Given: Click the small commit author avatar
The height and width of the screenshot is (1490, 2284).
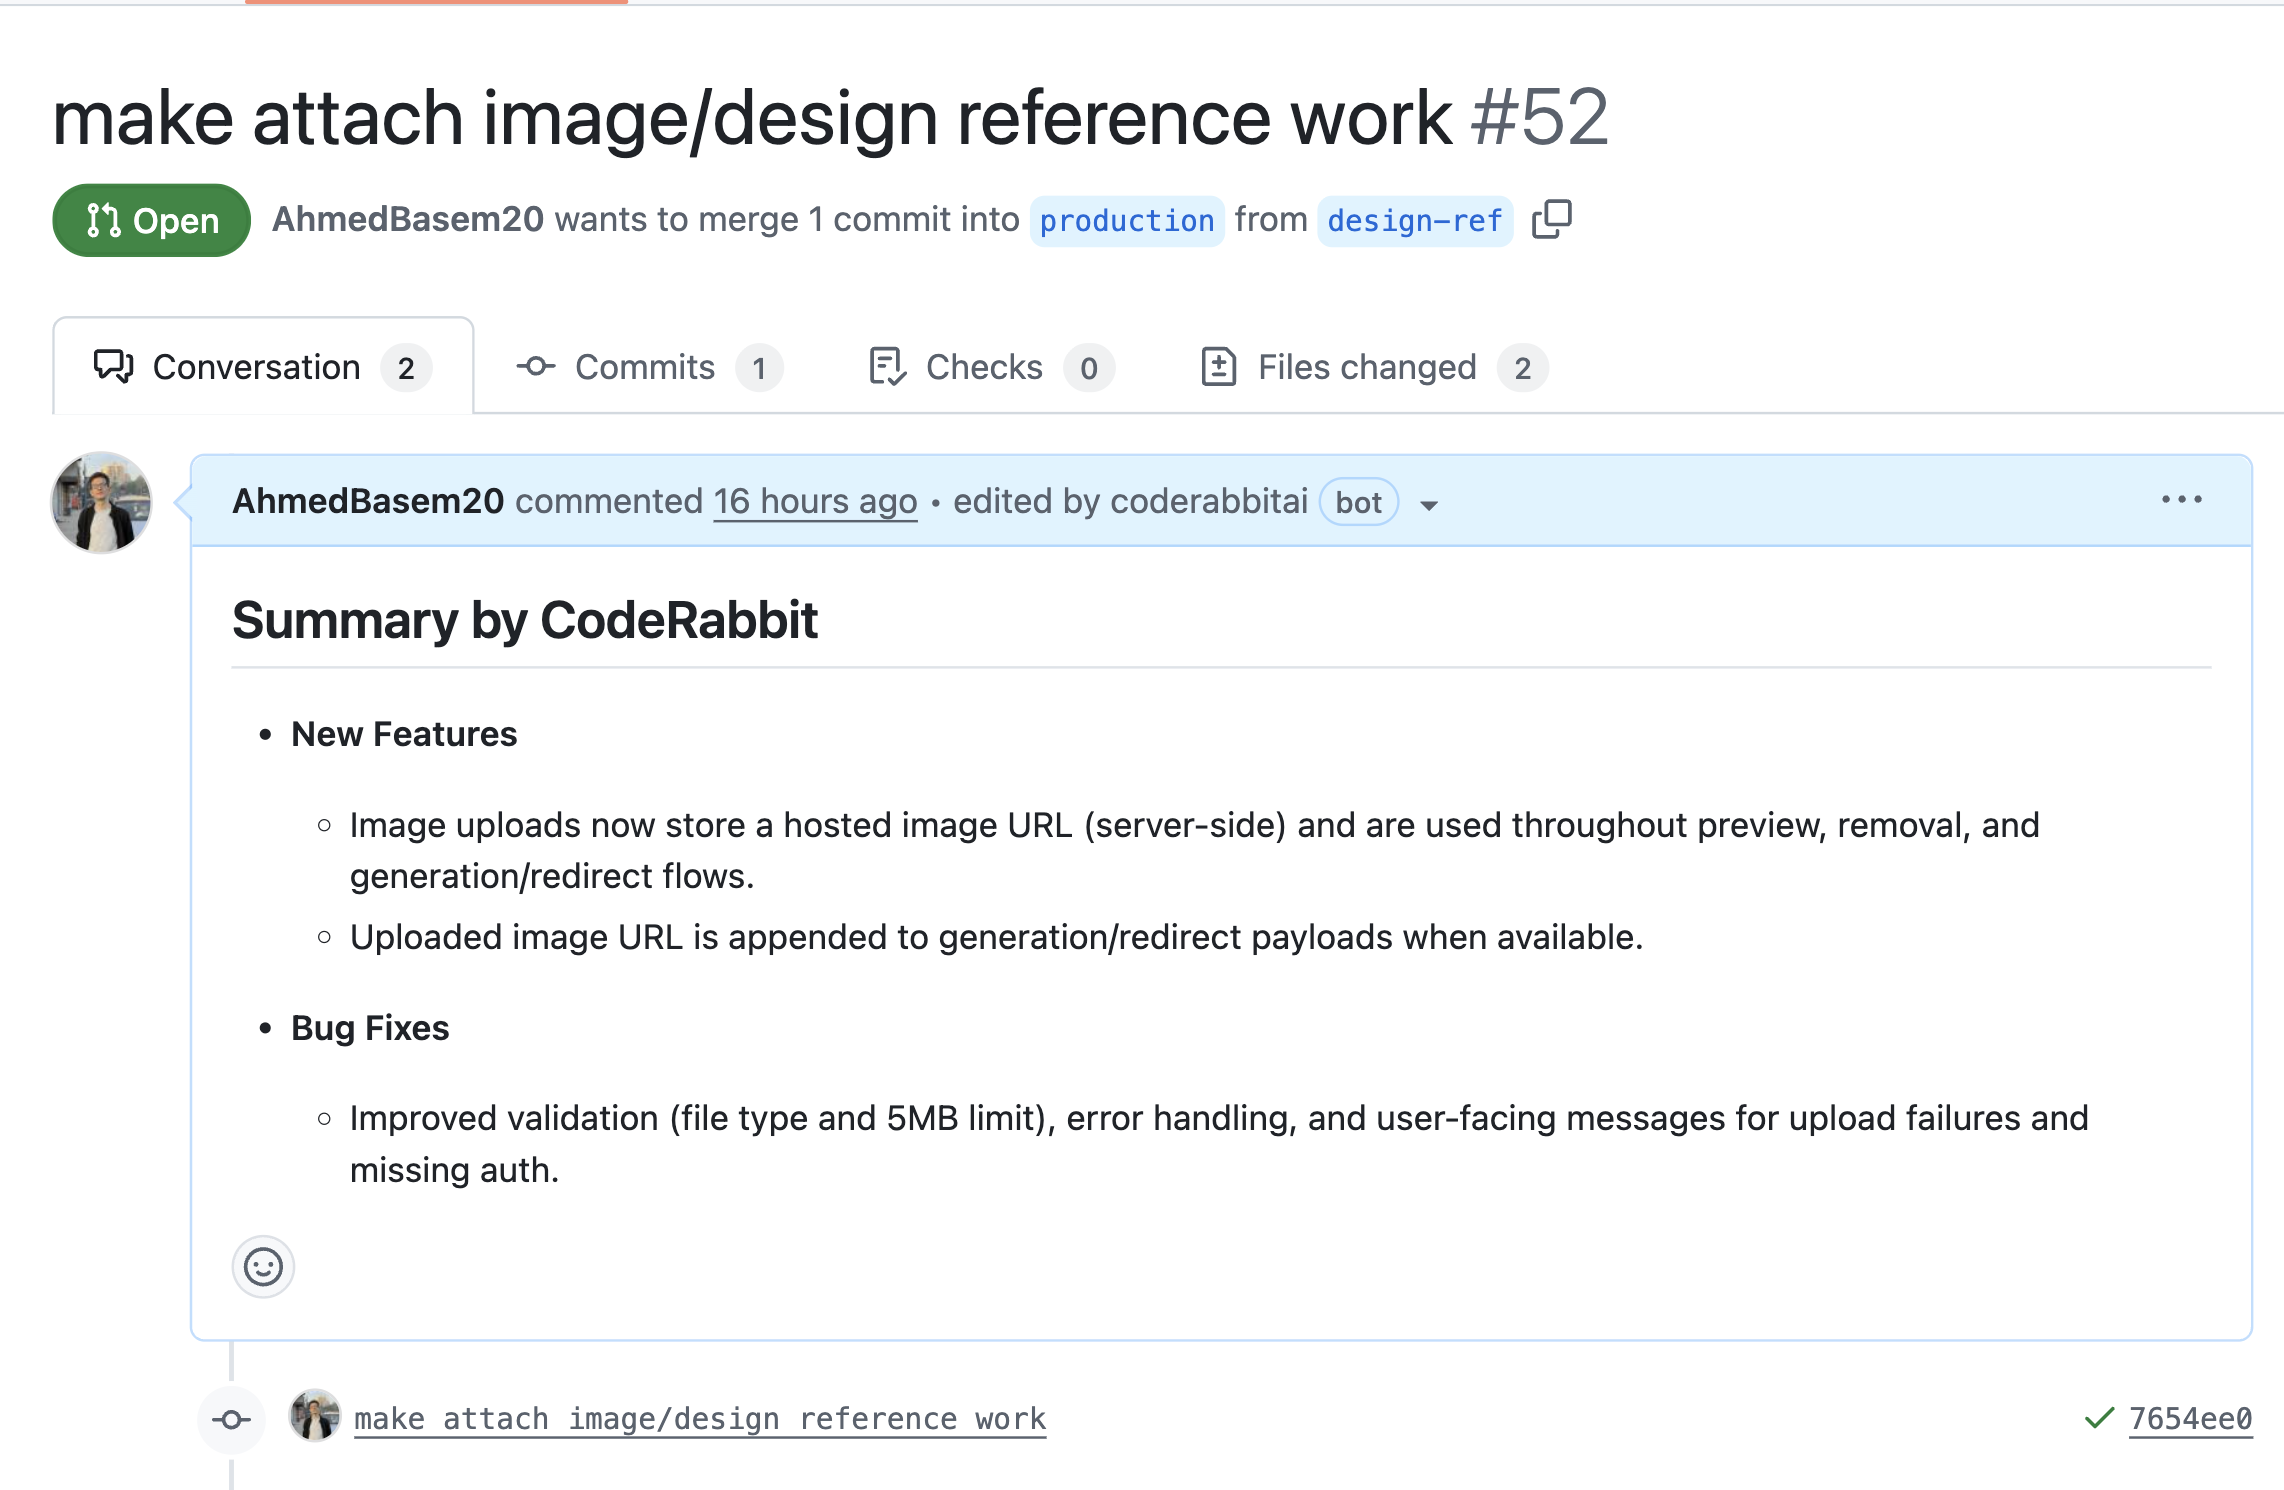Looking at the screenshot, I should pos(315,1416).
